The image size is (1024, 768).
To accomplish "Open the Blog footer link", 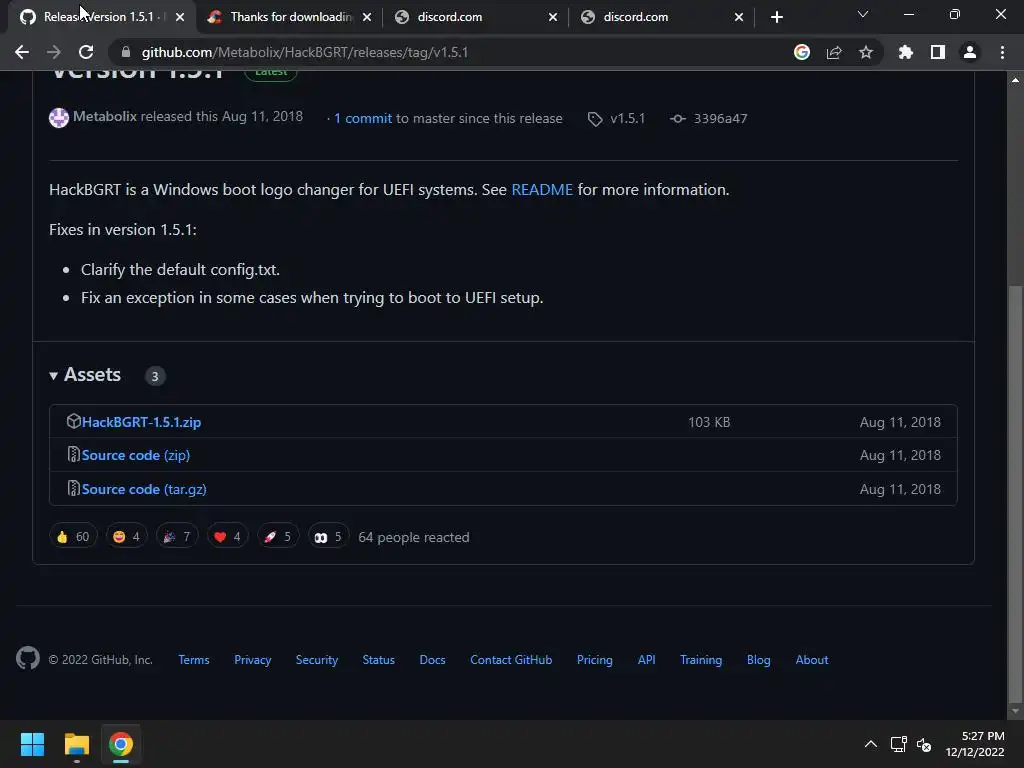I will tap(759, 660).
